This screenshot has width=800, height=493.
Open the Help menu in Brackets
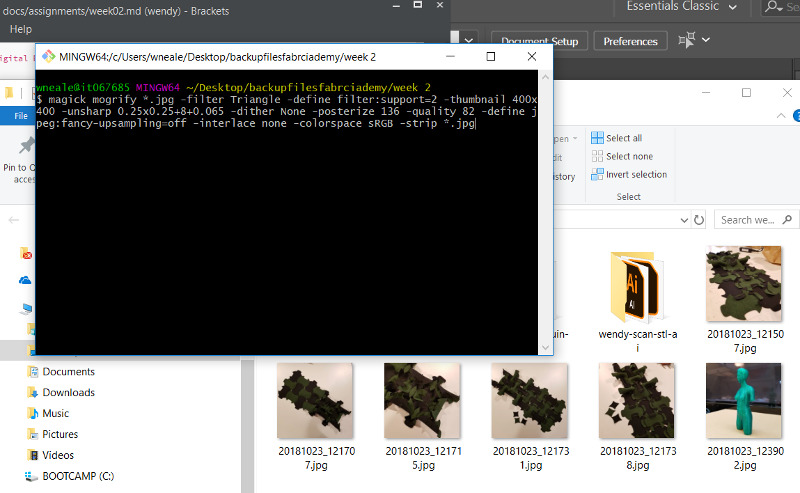tap(20, 29)
